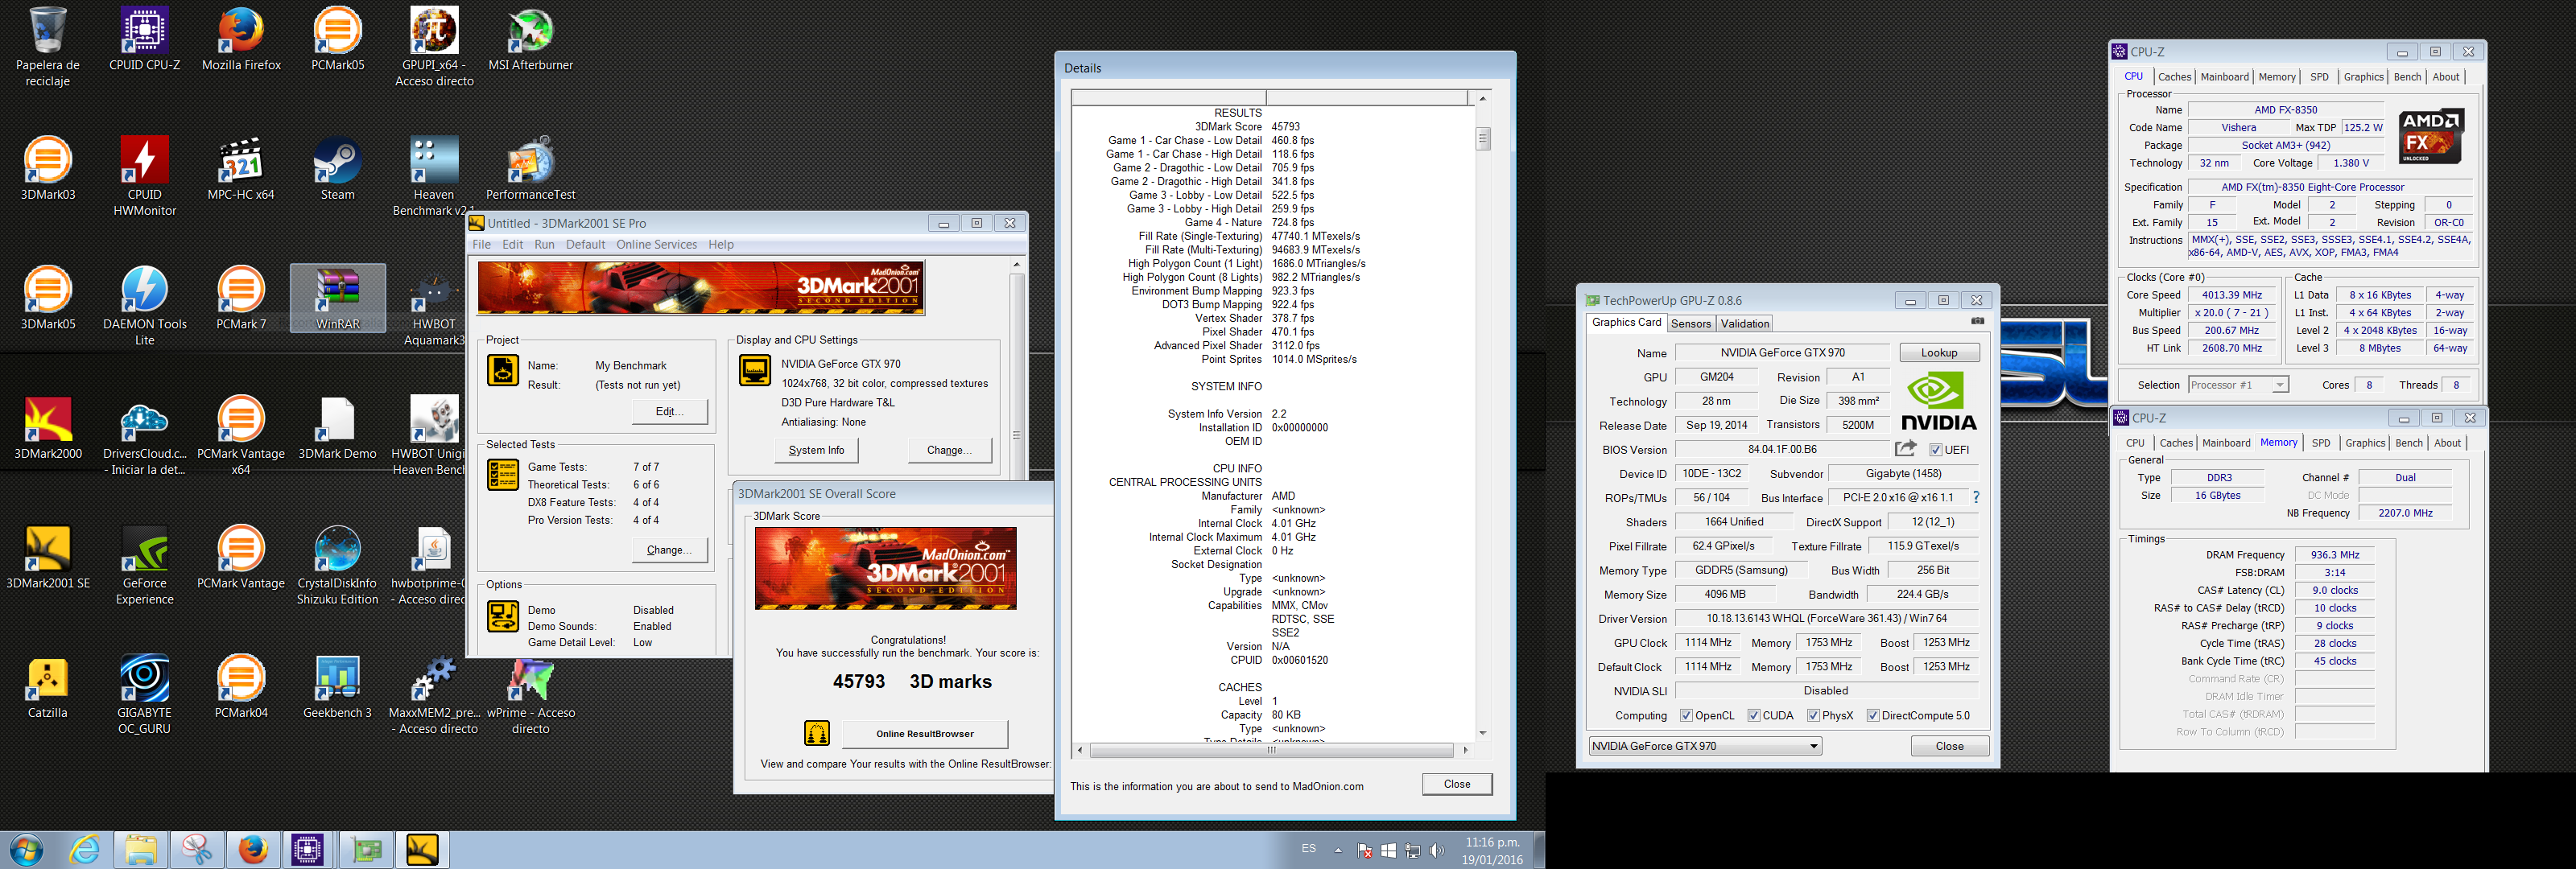This screenshot has width=2576, height=869.
Task: Click Online ResultBrowser button
Action: coord(925,733)
